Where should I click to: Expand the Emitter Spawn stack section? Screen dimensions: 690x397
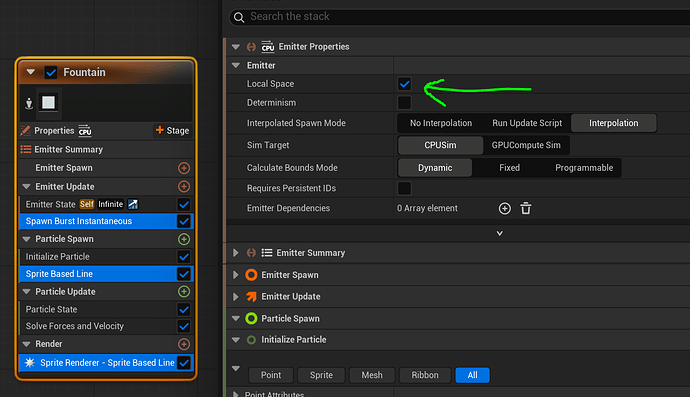(236, 275)
